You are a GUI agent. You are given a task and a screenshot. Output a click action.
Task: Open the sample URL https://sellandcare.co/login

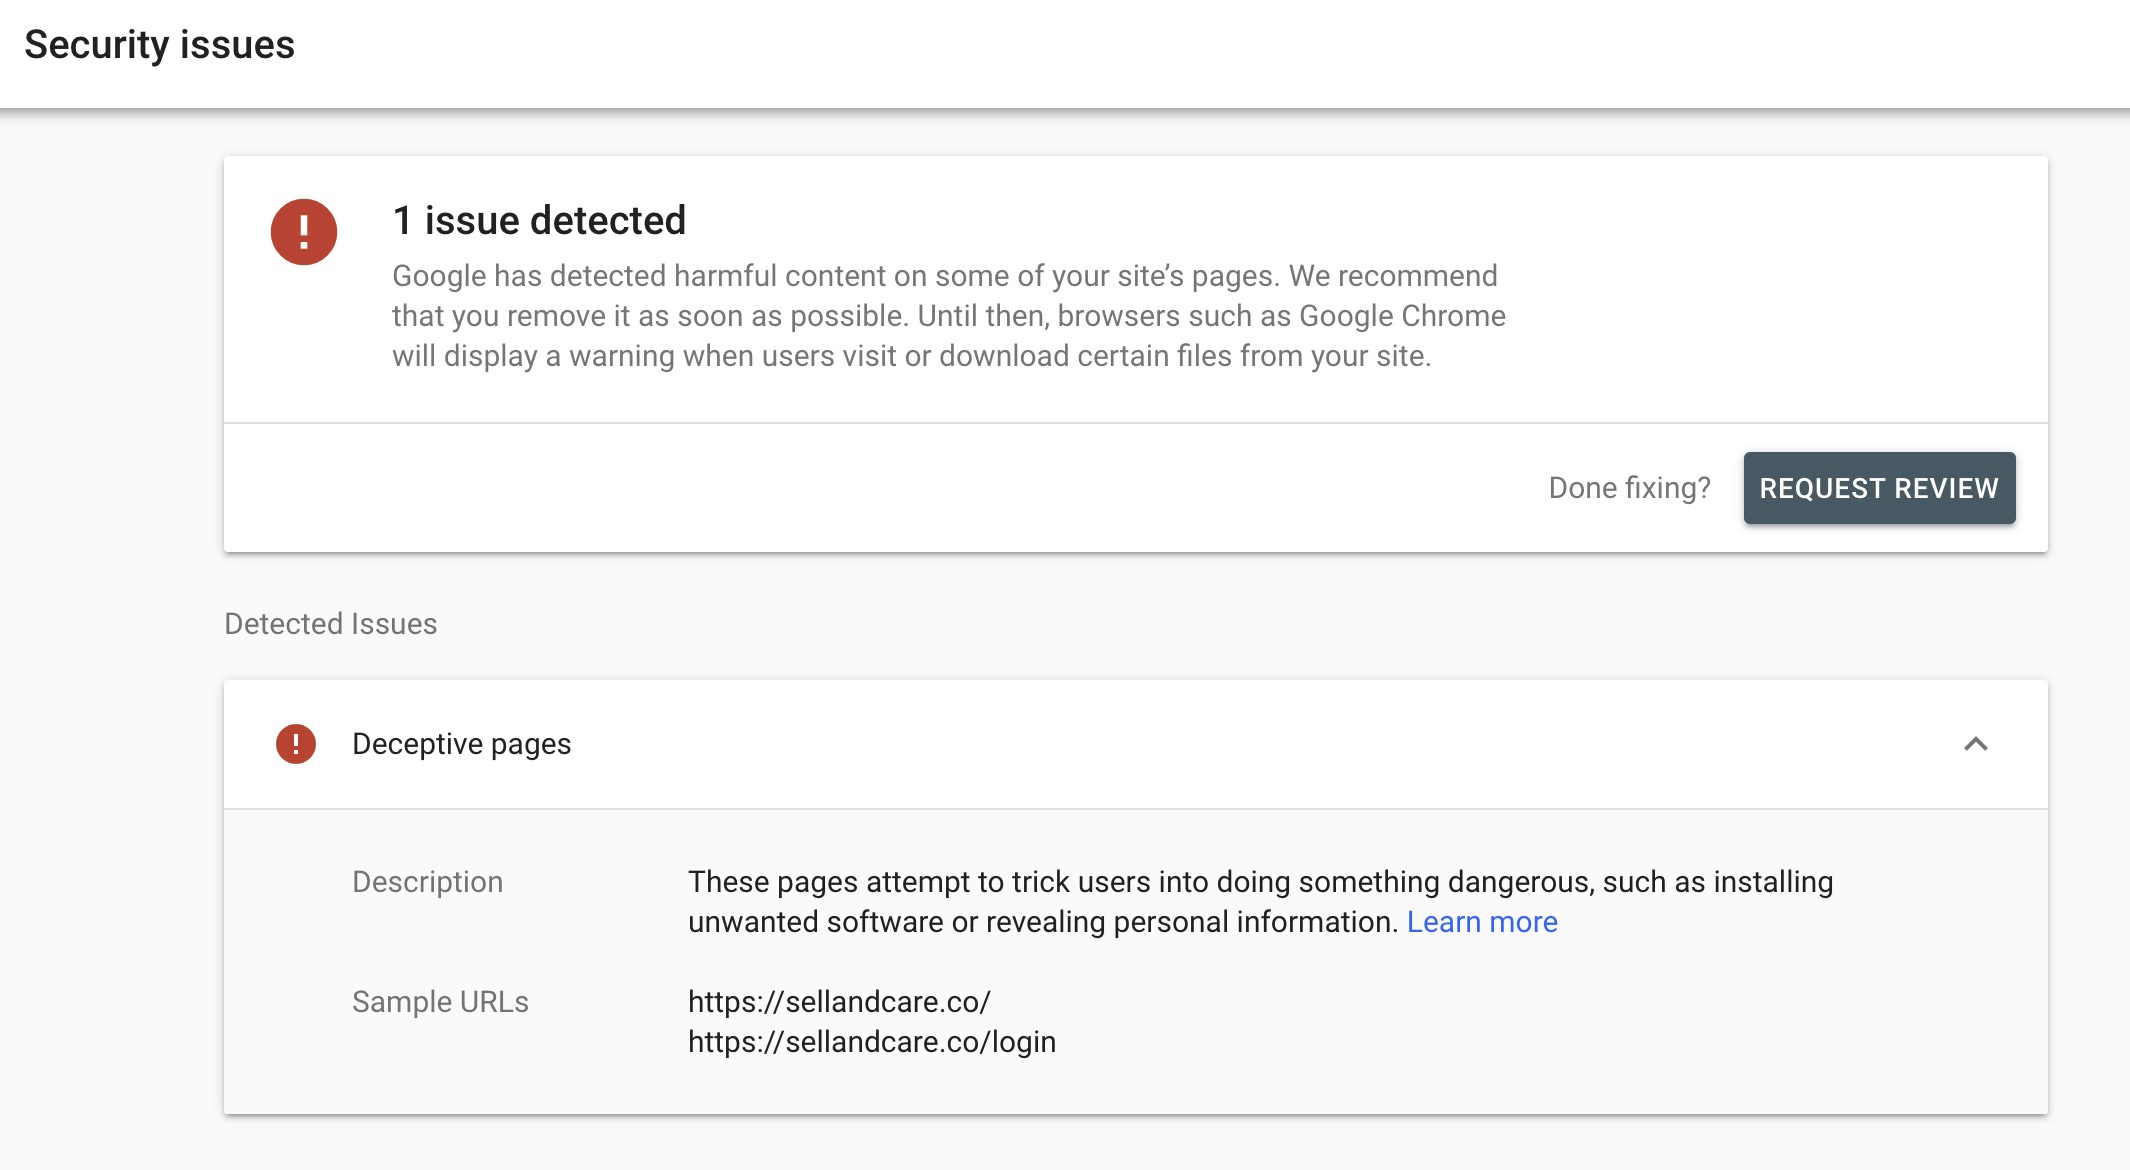tap(871, 1041)
